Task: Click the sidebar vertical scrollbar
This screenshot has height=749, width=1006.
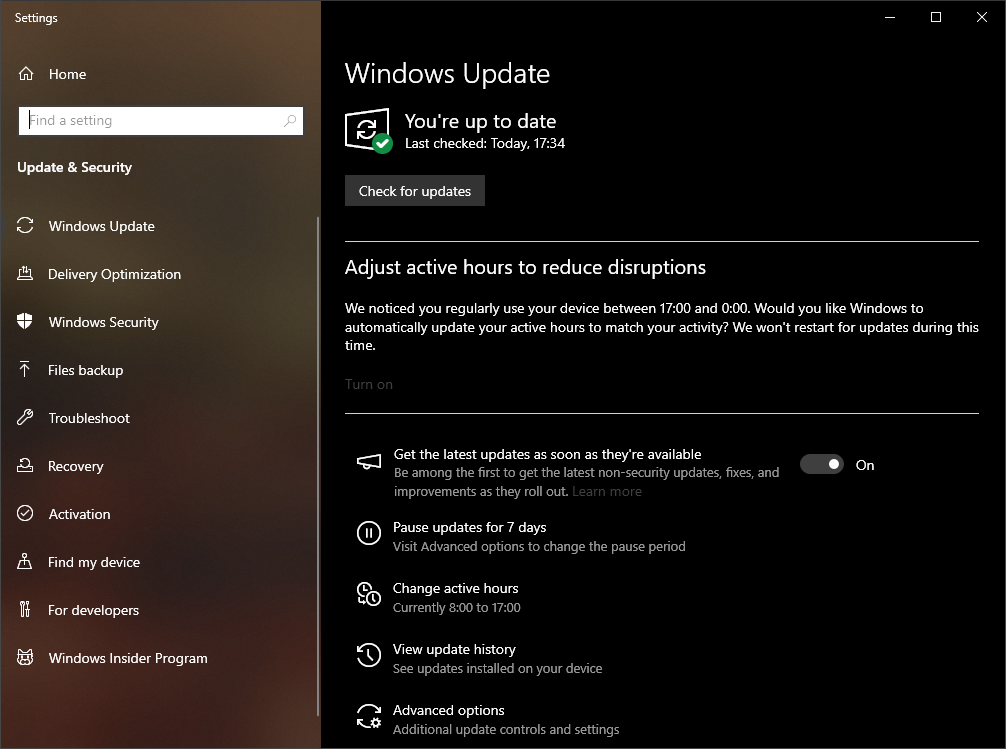Action: [318, 467]
